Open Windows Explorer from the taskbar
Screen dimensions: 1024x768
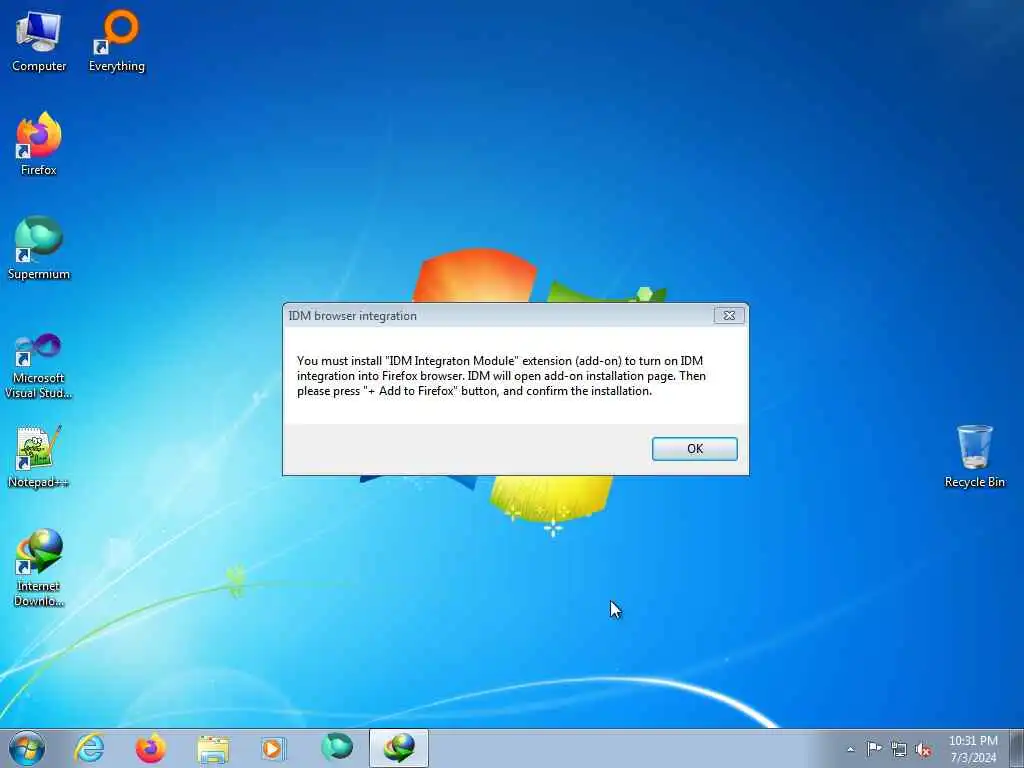coord(213,748)
